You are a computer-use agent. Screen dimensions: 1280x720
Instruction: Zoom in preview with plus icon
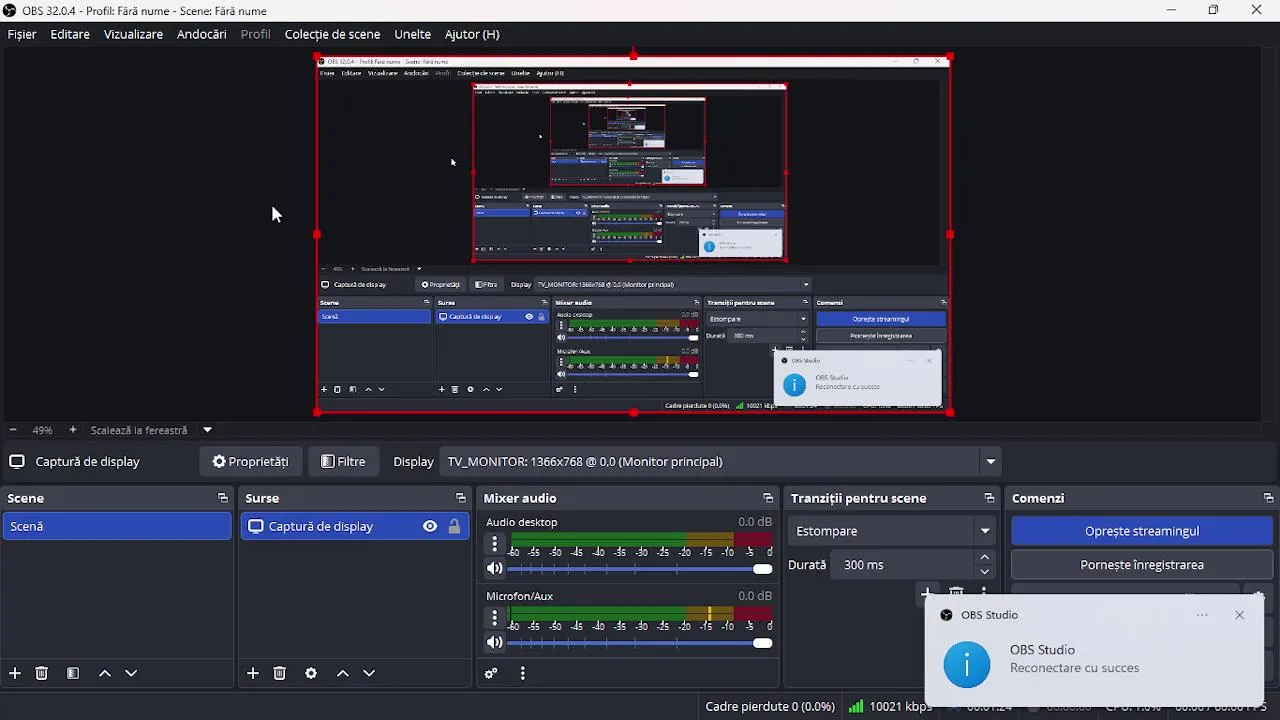pos(72,430)
